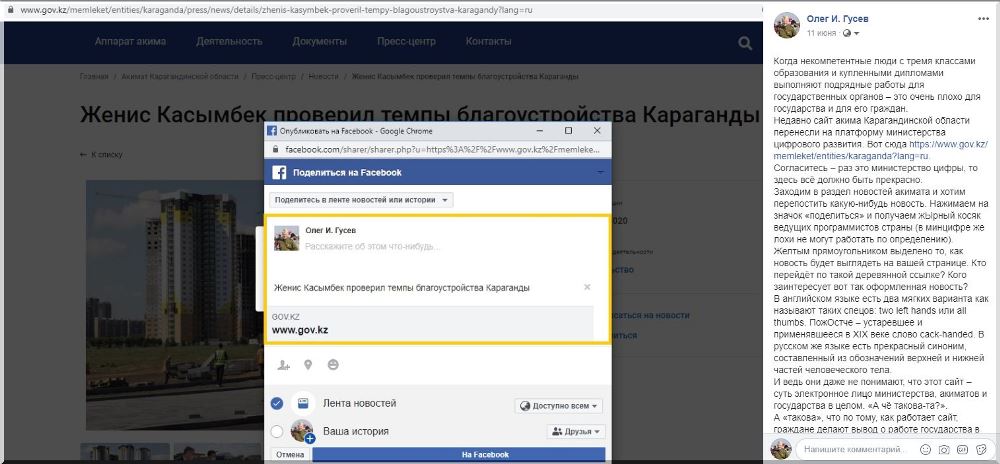Click the browser address bar URL
This screenshot has width=1000, height=464.
(x=276, y=10)
